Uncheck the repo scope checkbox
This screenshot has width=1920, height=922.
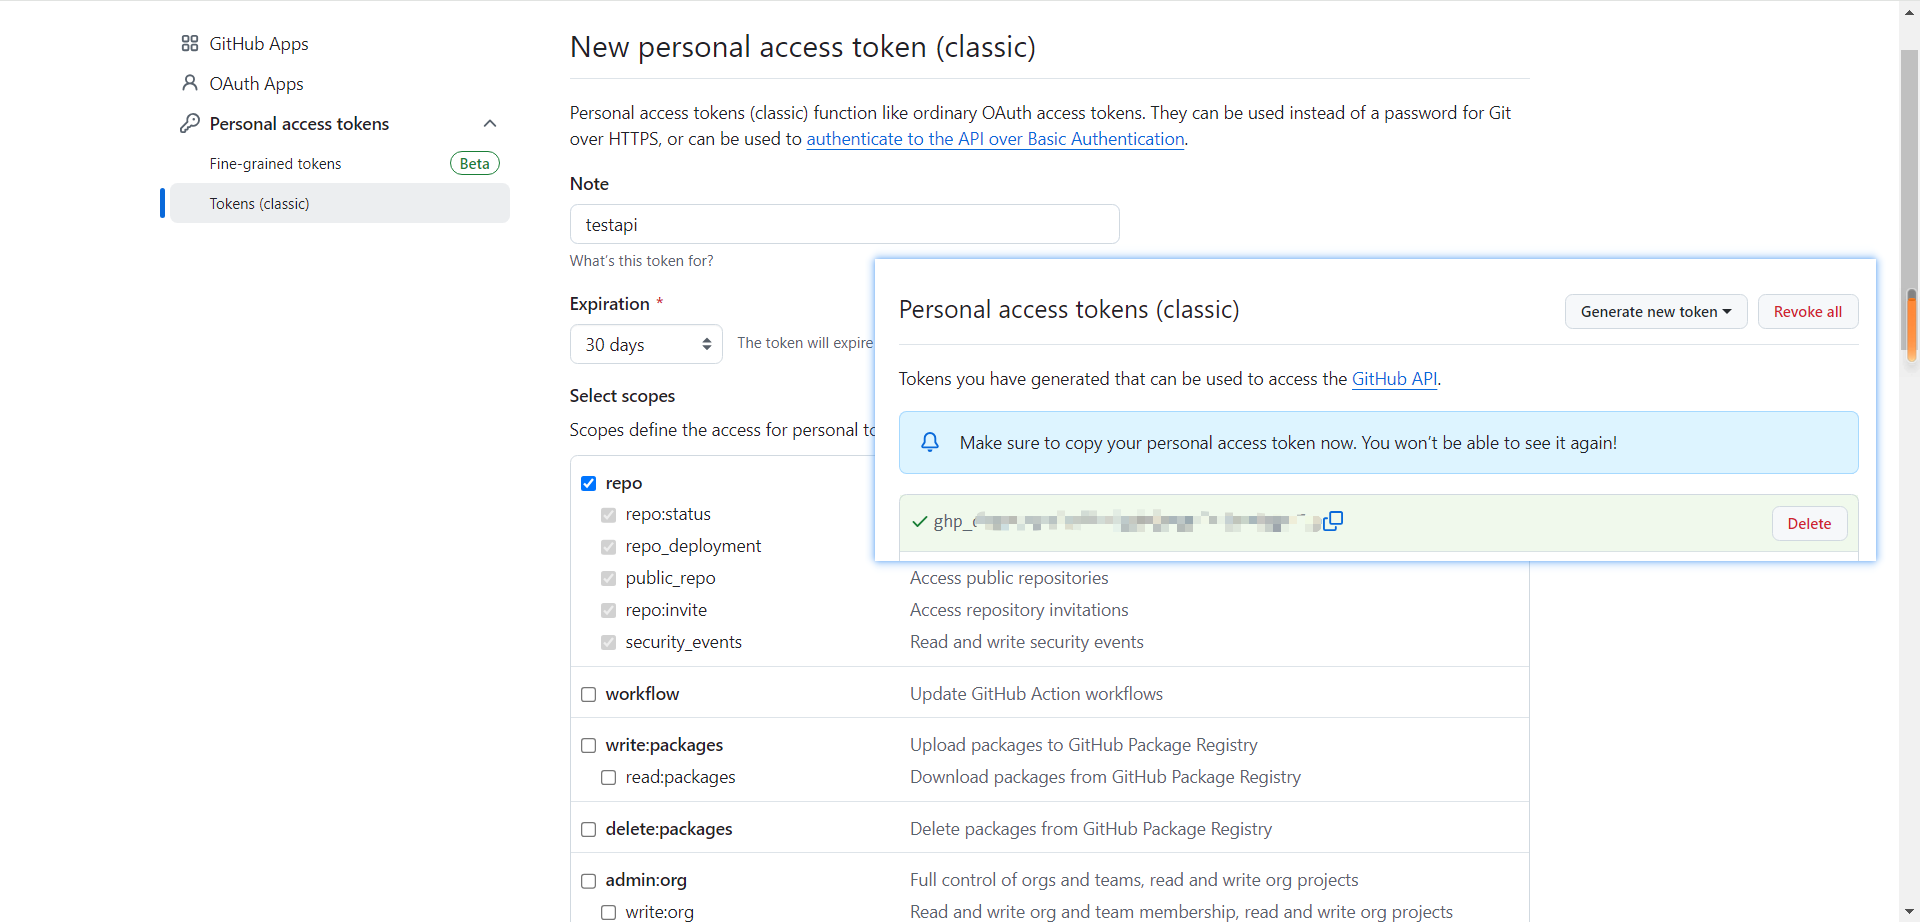(589, 483)
